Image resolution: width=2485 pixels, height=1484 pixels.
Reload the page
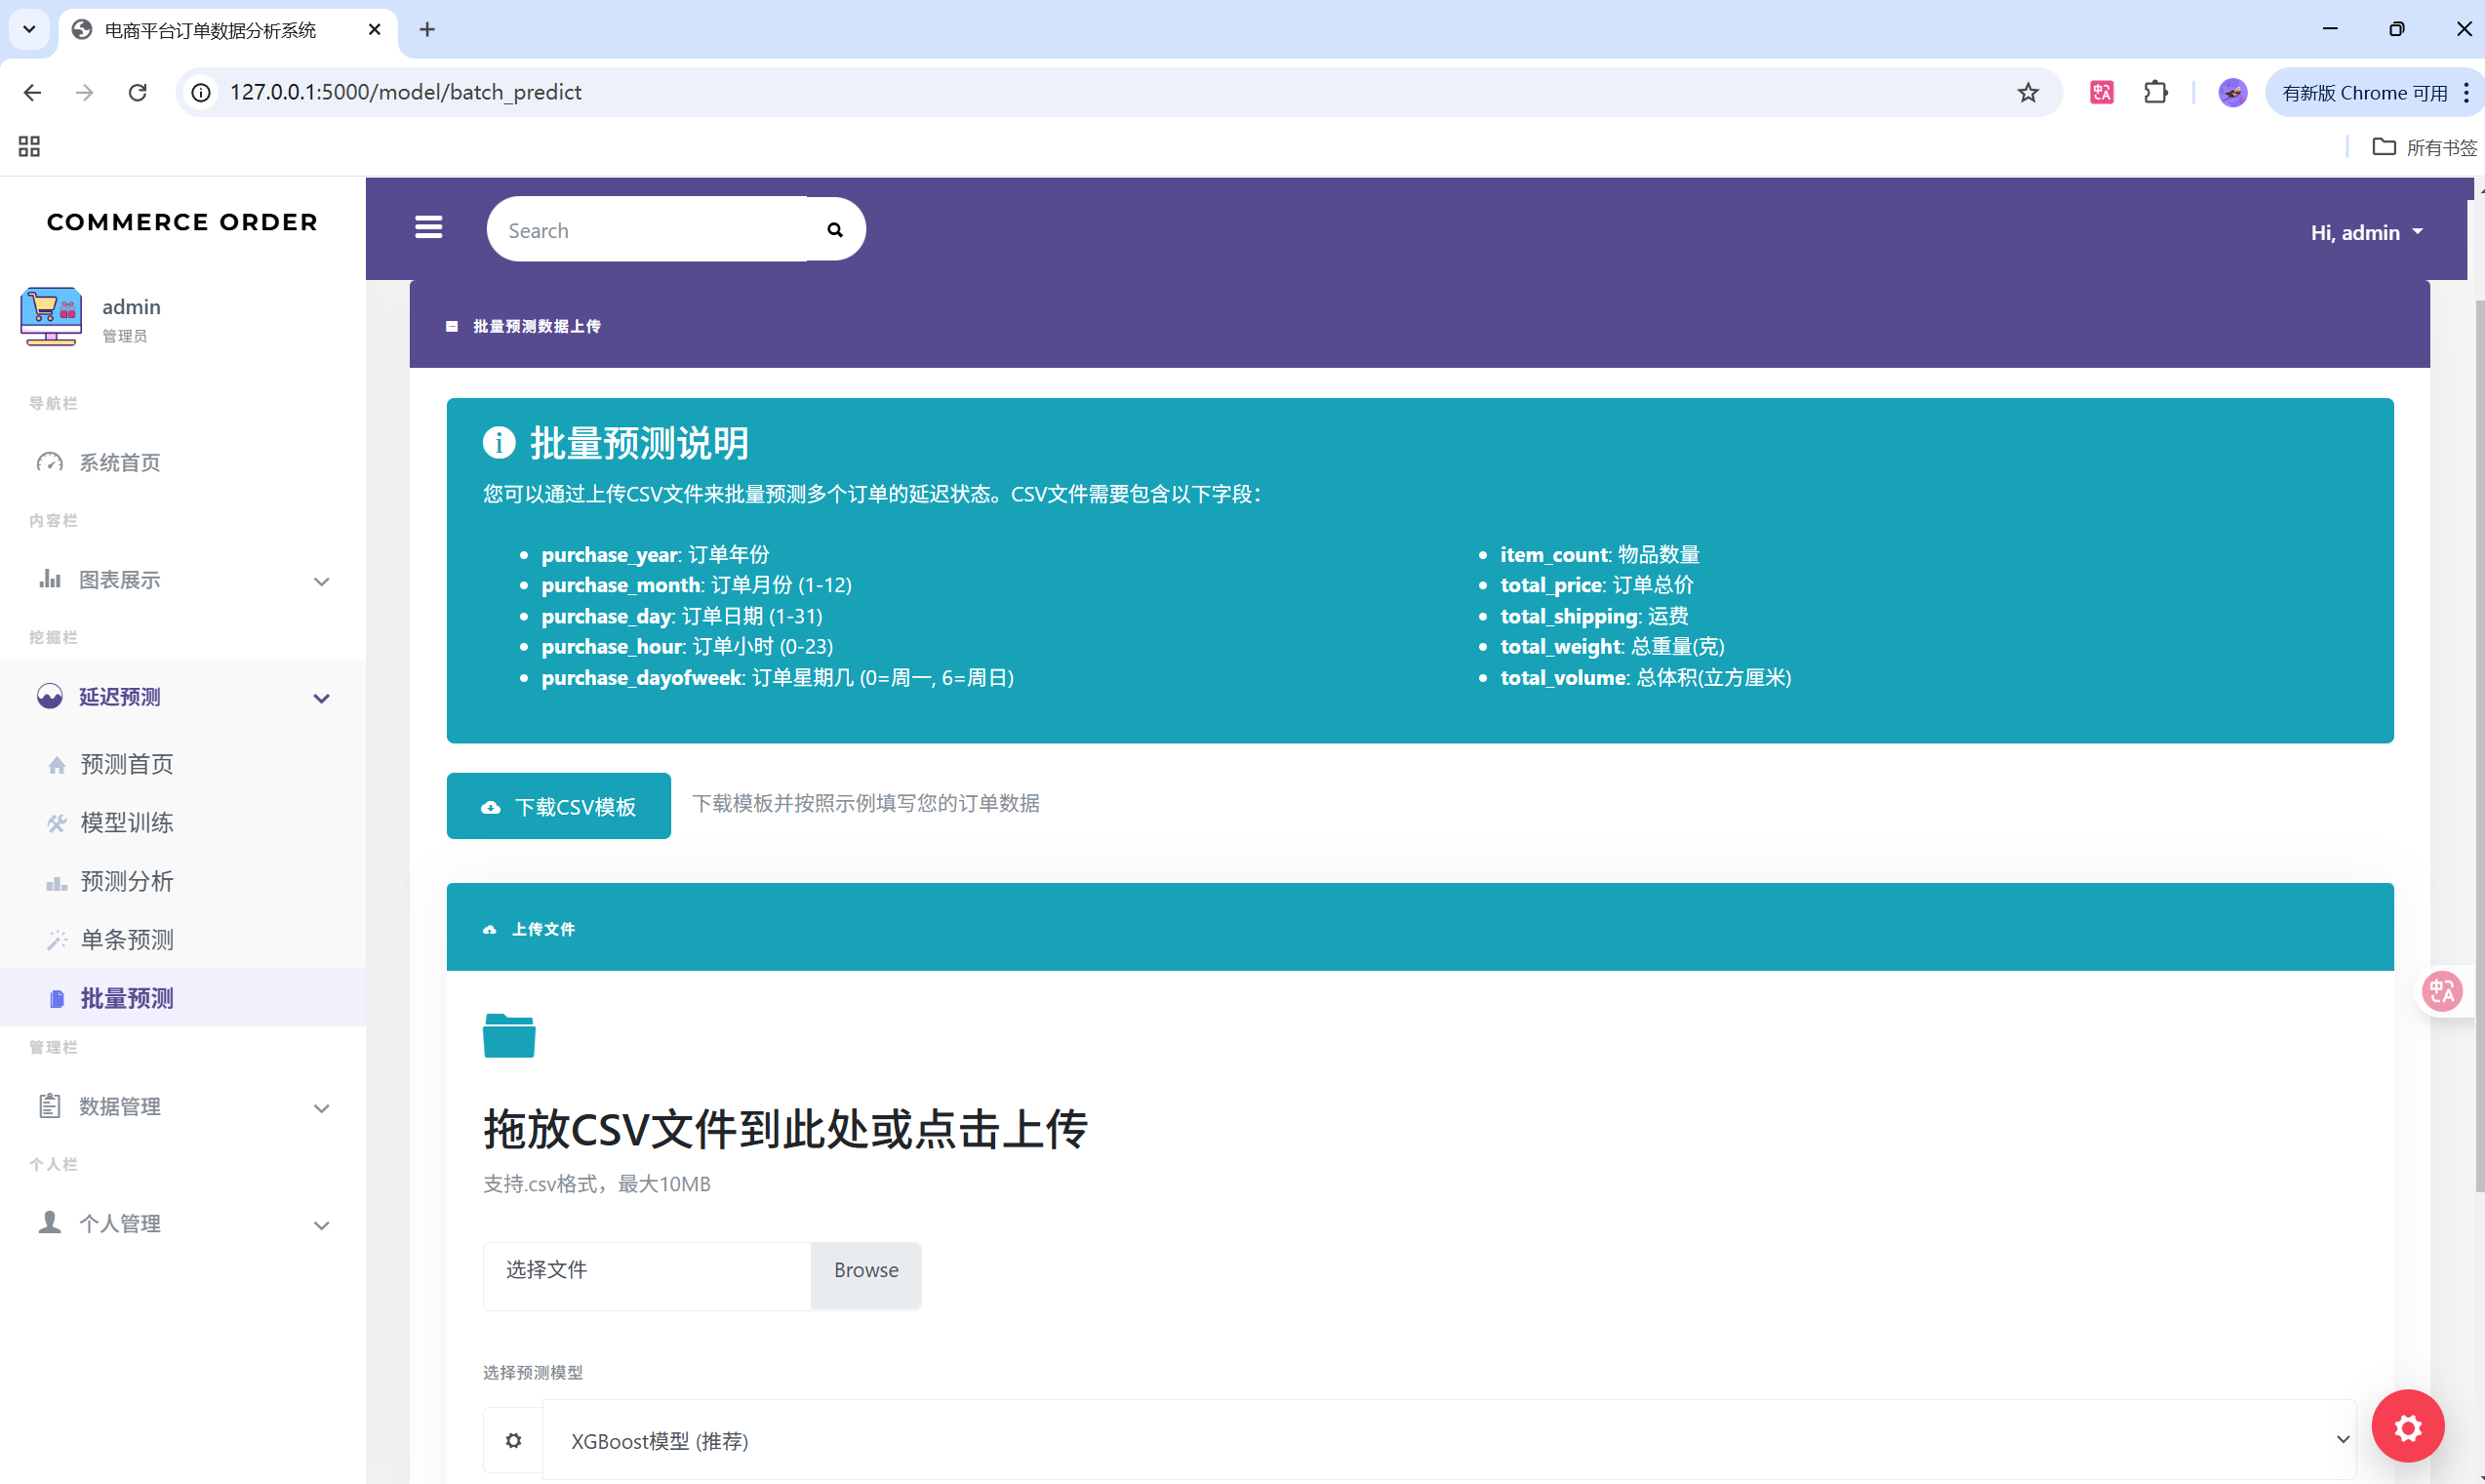138,93
